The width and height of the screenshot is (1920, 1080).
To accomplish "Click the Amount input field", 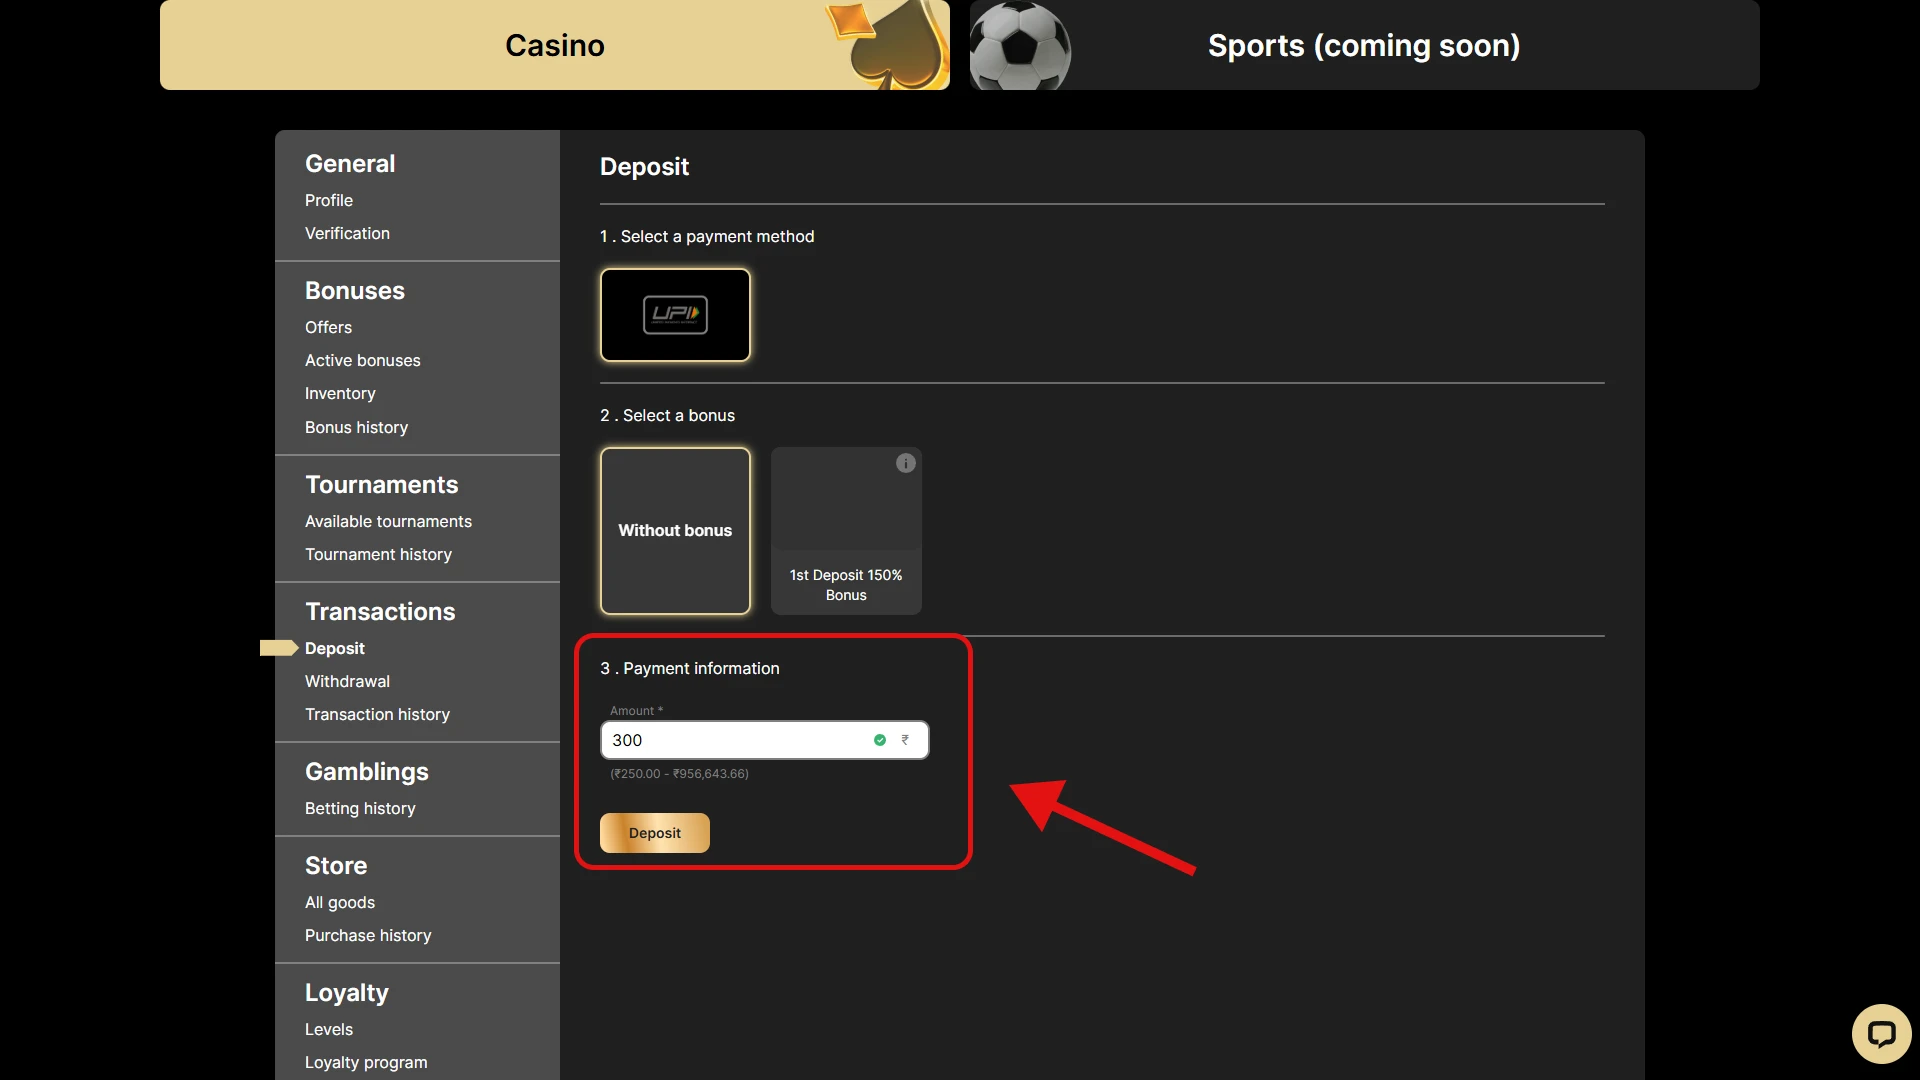I will [735, 740].
